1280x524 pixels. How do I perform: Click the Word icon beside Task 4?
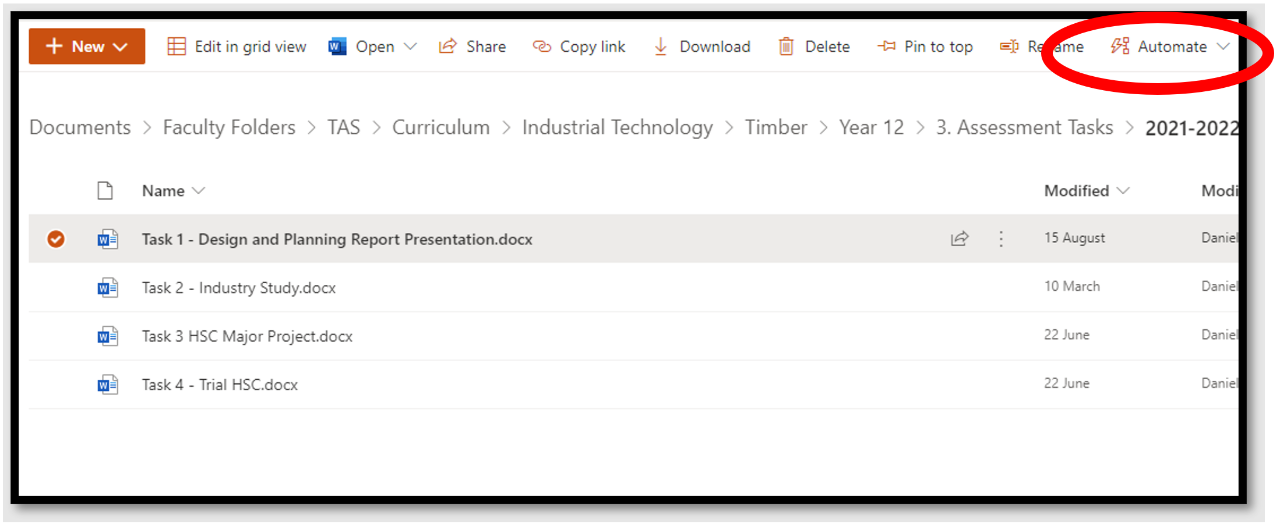click(x=107, y=384)
